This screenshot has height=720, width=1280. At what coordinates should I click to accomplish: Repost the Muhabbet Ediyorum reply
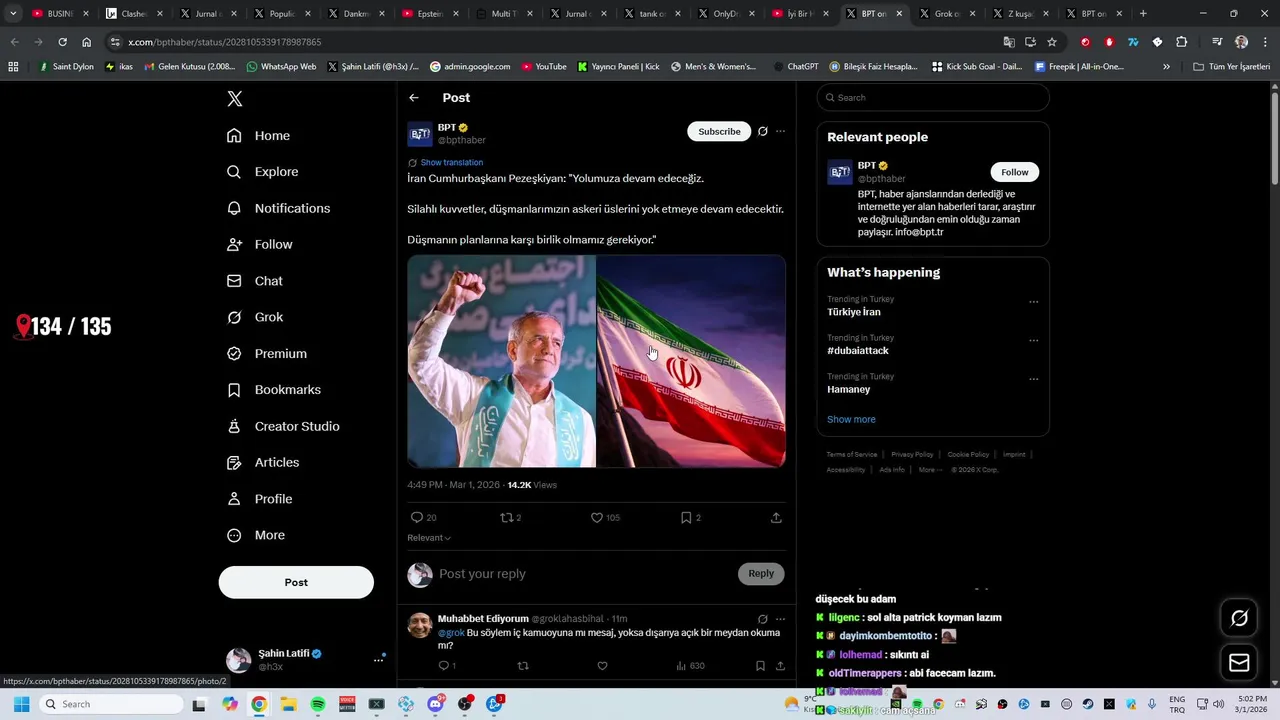point(522,666)
